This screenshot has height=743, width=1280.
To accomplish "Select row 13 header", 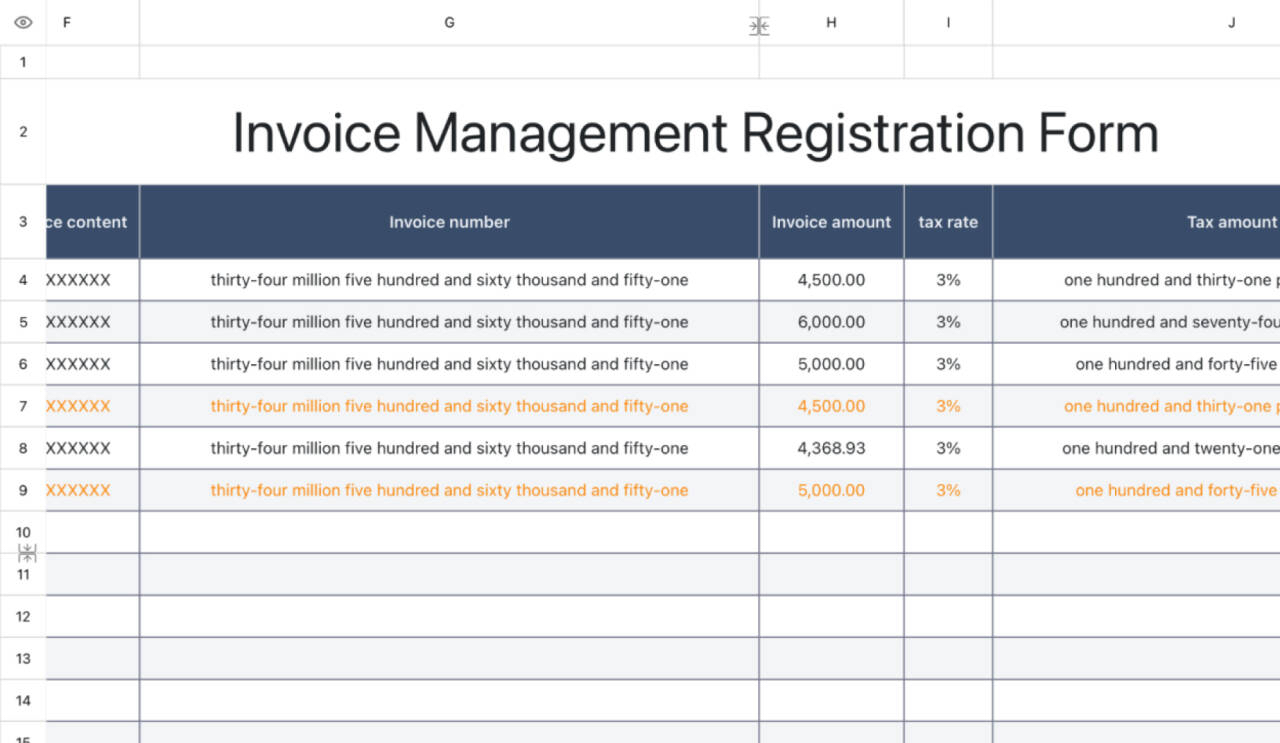I will pos(23,658).
